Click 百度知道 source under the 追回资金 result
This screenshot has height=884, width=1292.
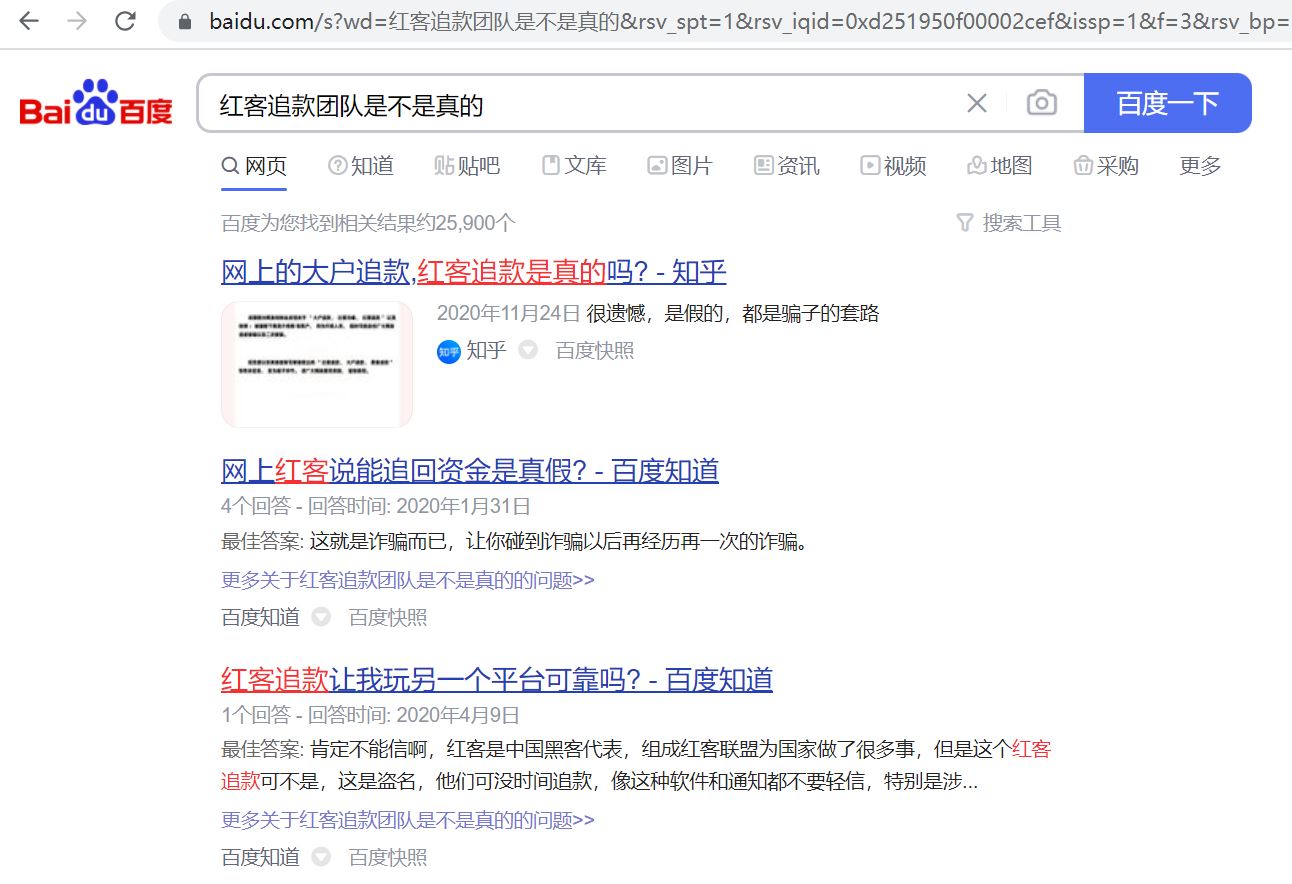[x=260, y=618]
